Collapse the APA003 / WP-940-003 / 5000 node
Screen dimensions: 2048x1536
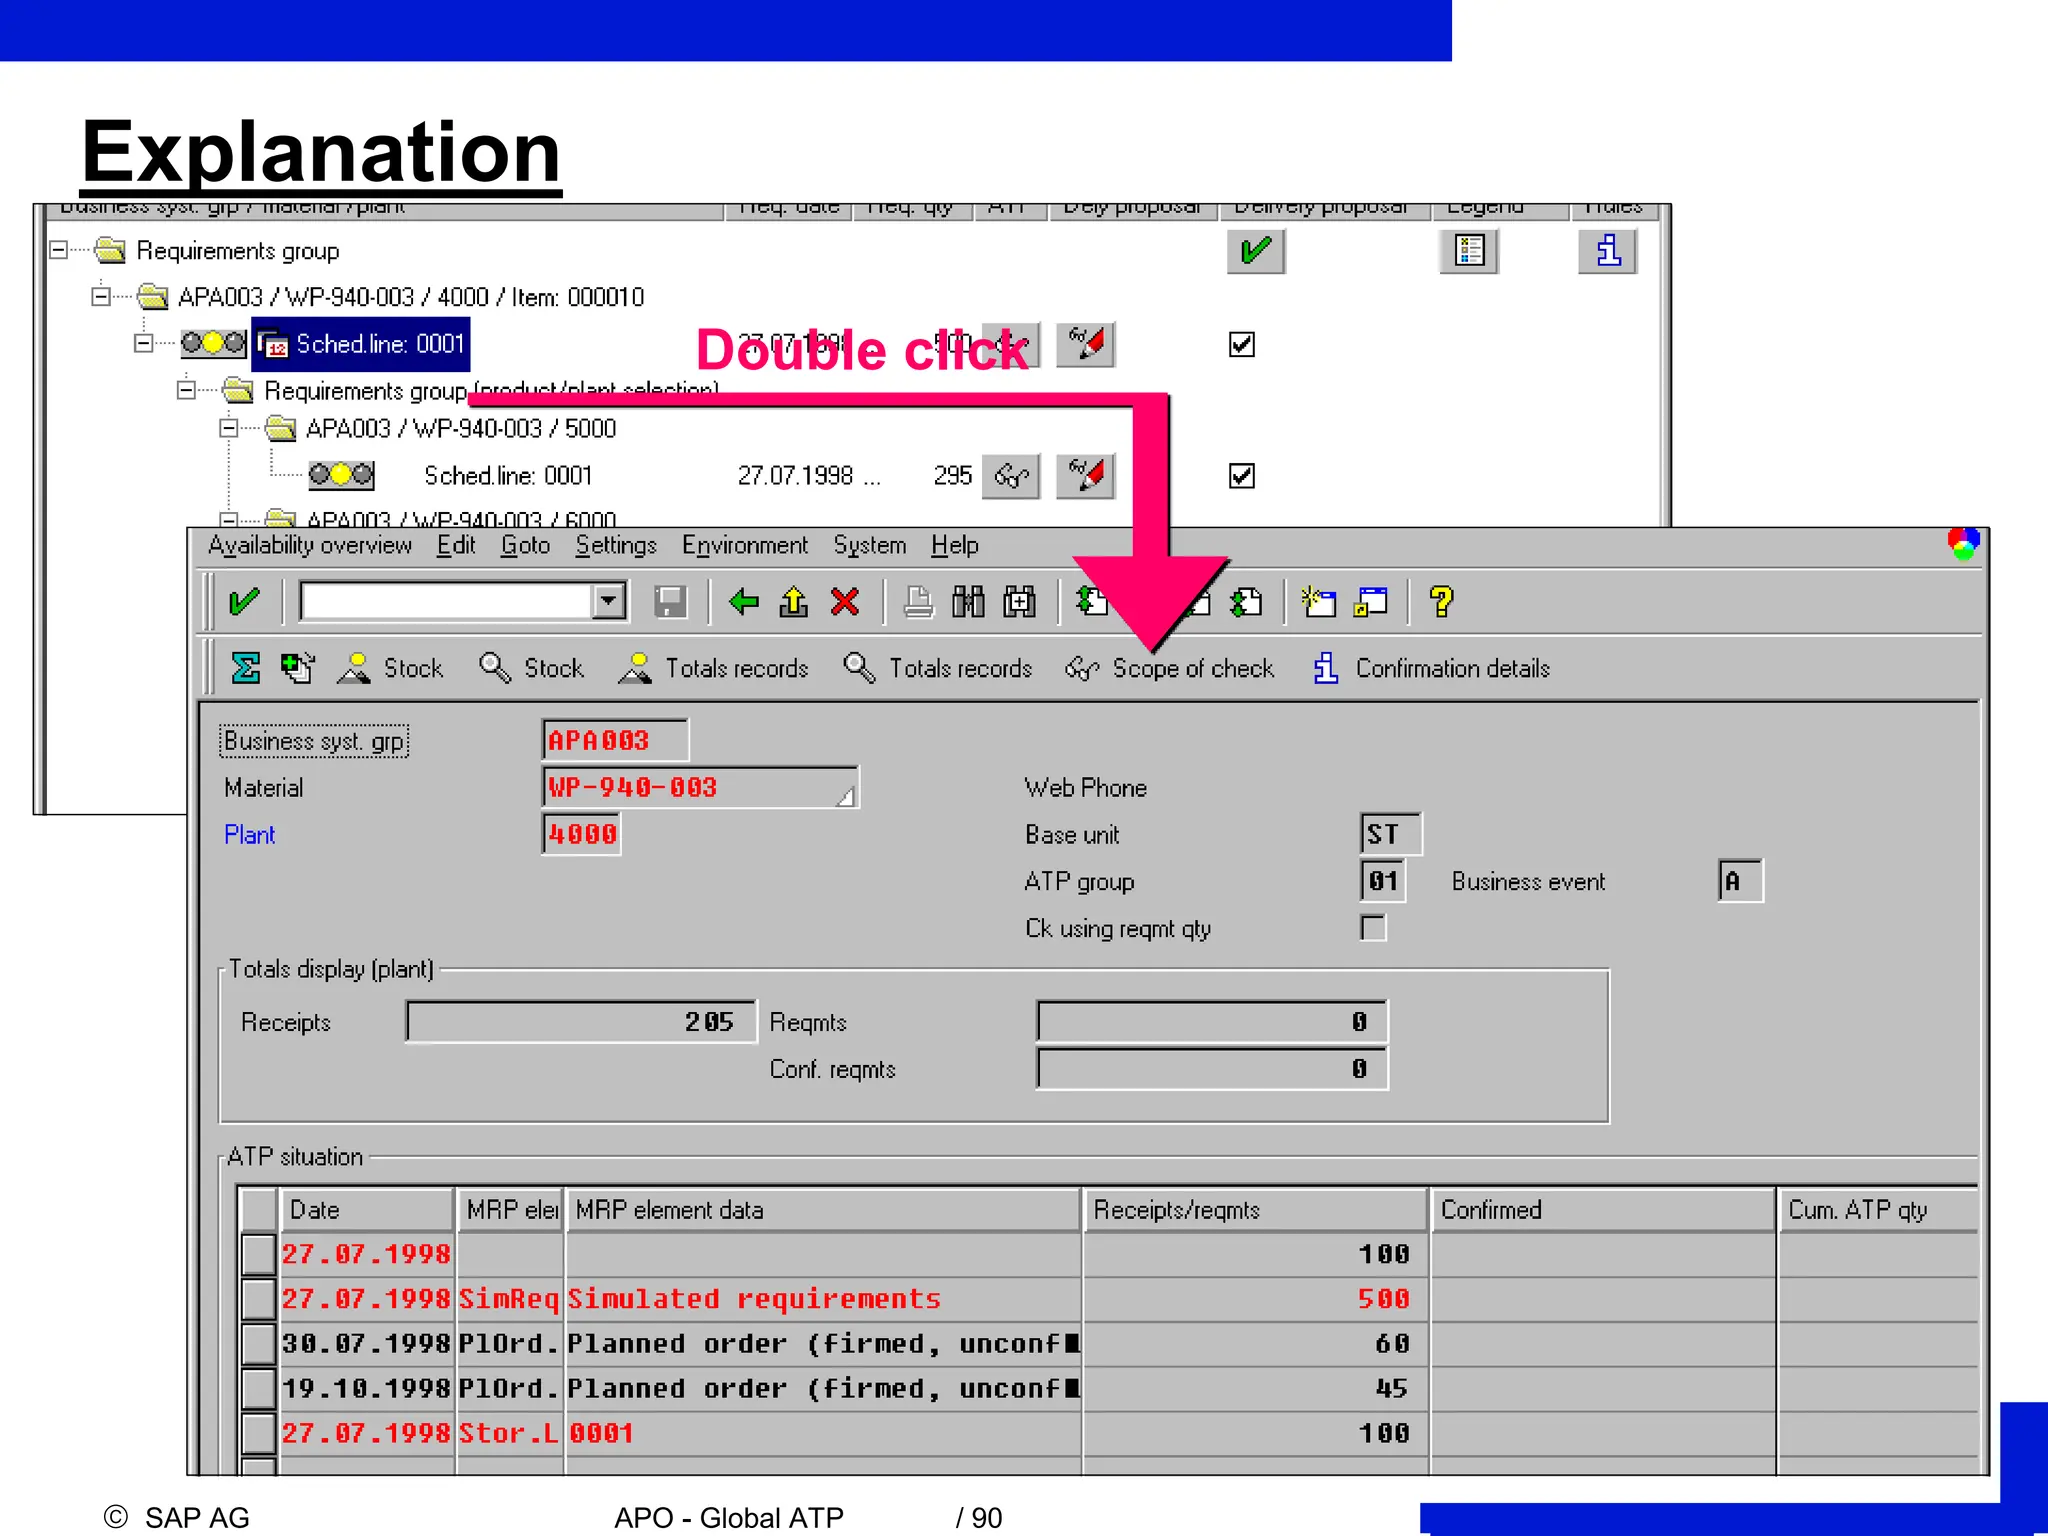point(229,428)
